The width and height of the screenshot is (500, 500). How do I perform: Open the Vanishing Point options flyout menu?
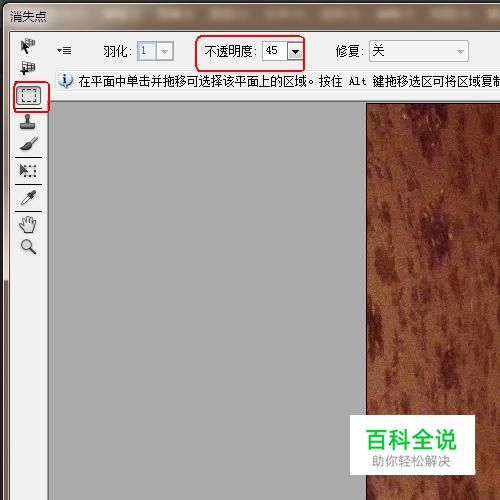64,51
